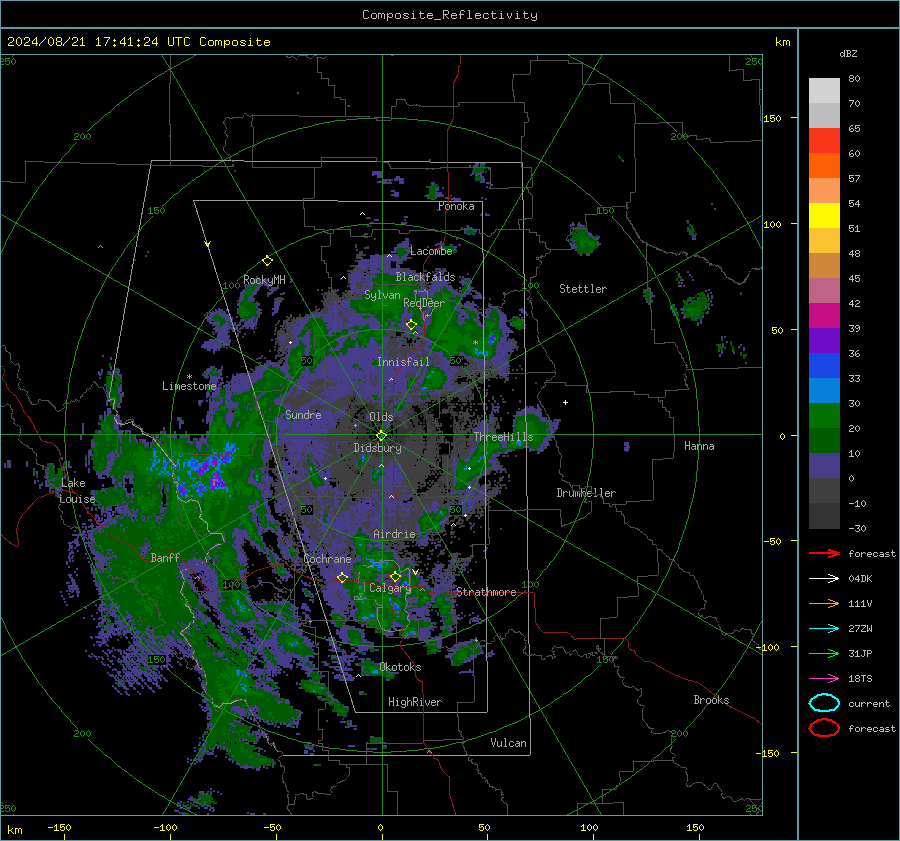Click the -150 tick label on bottom axis
Viewport: 900px width, 841px height.
59,827
